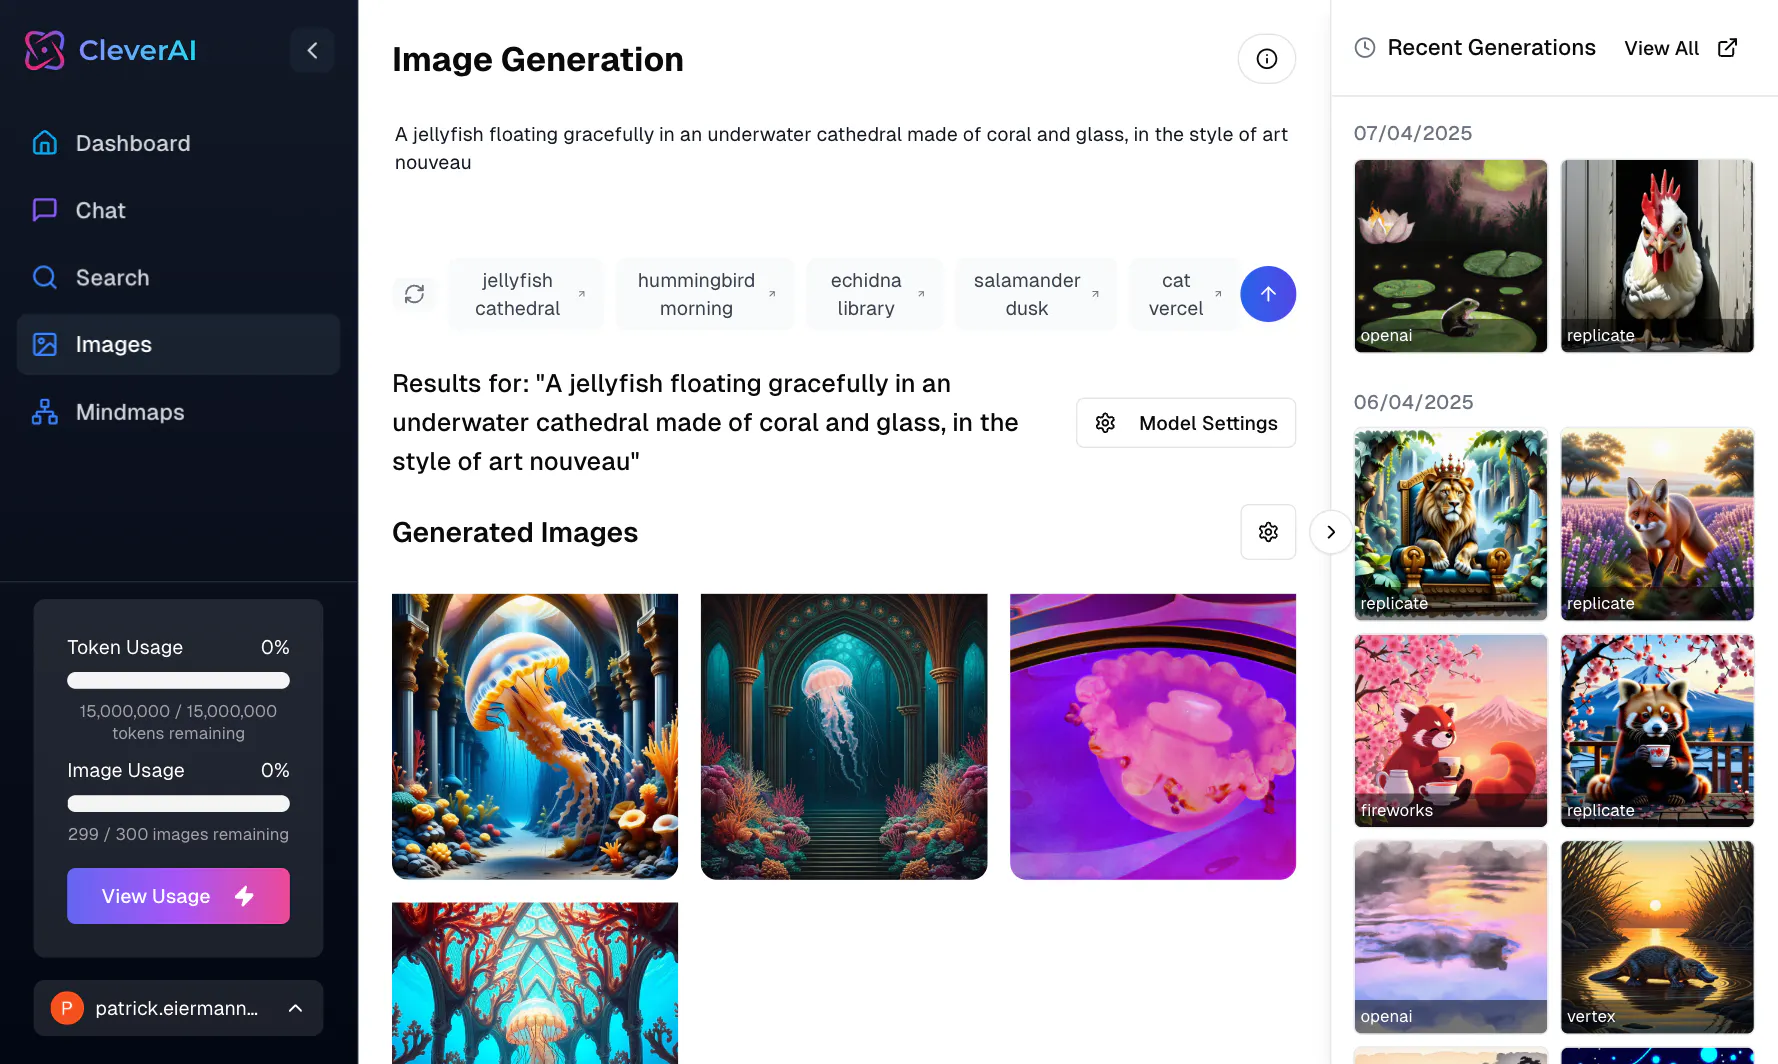
Task: Pick the jellyfish cathedral suggestion
Action: point(526,294)
